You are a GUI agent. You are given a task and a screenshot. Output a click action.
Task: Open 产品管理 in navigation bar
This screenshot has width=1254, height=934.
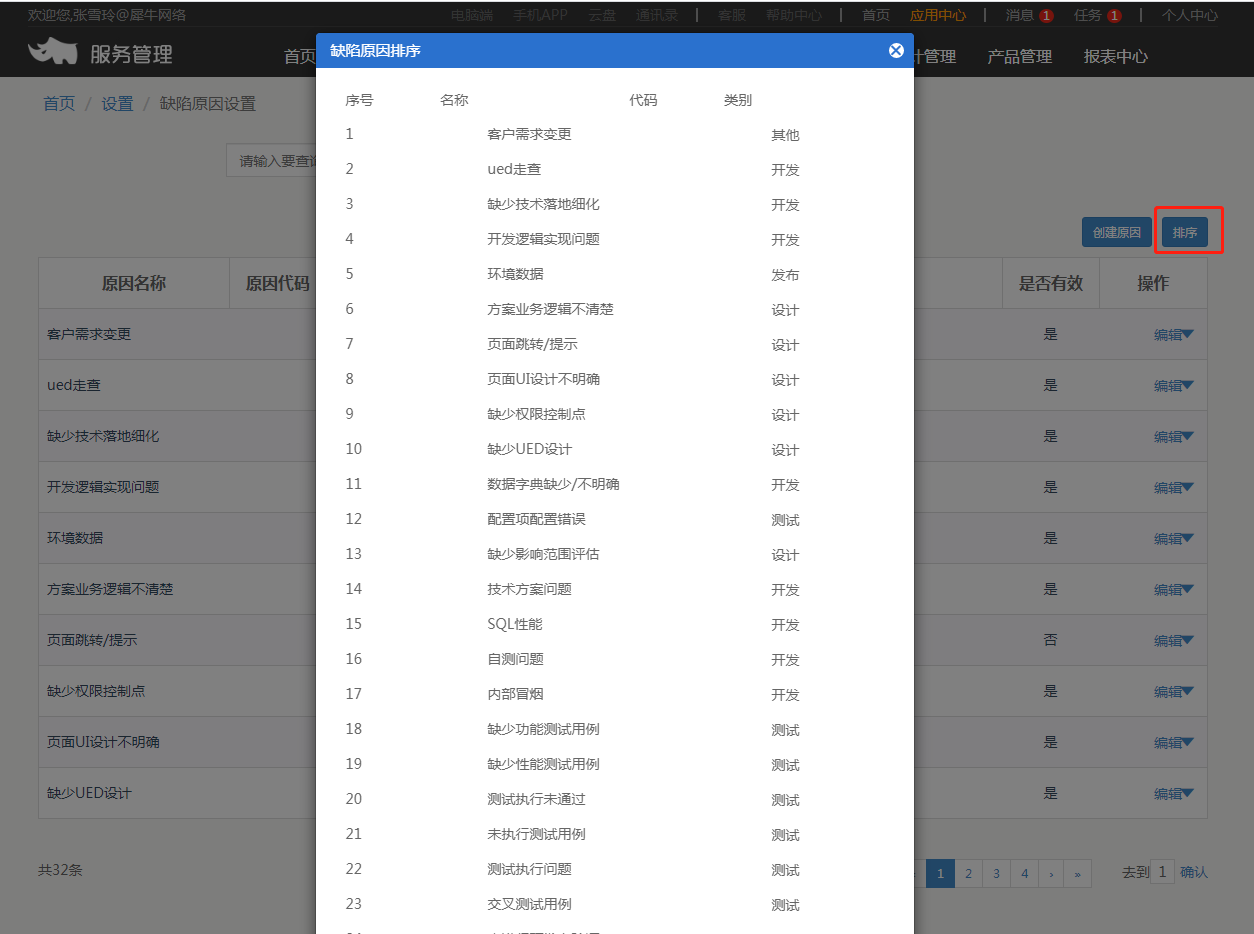1020,57
